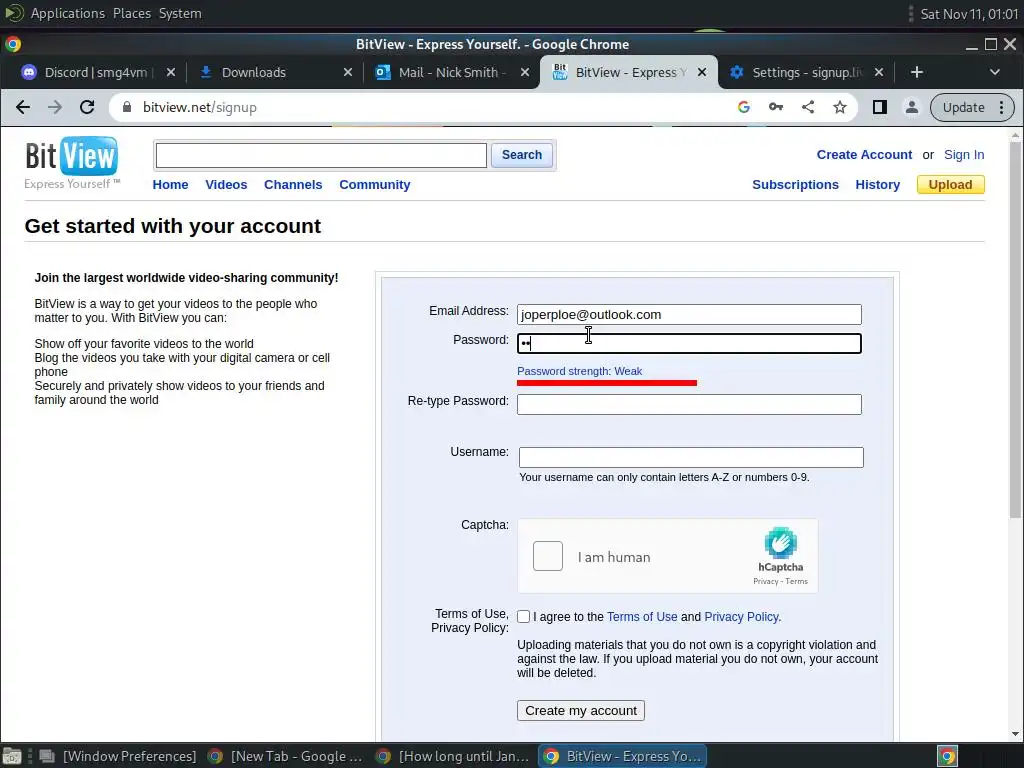1024x768 pixels.
Task: Click the Create Account link
Action: click(x=864, y=155)
